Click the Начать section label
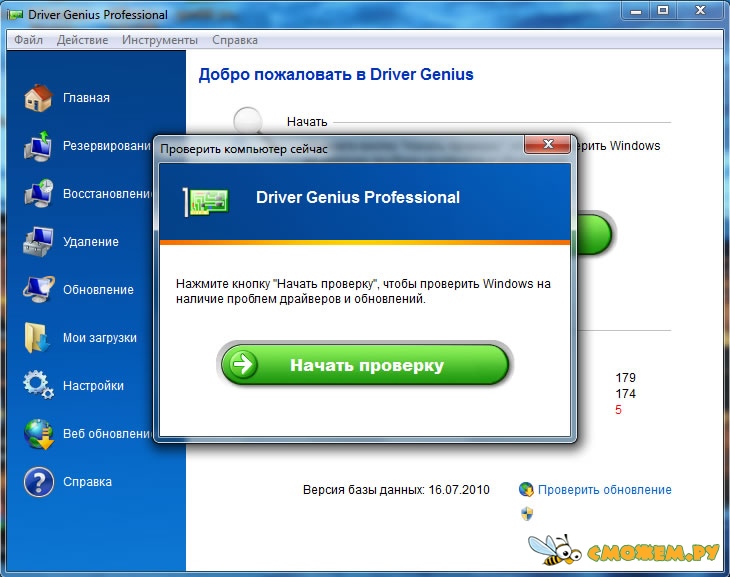730x577 pixels. tap(307, 122)
